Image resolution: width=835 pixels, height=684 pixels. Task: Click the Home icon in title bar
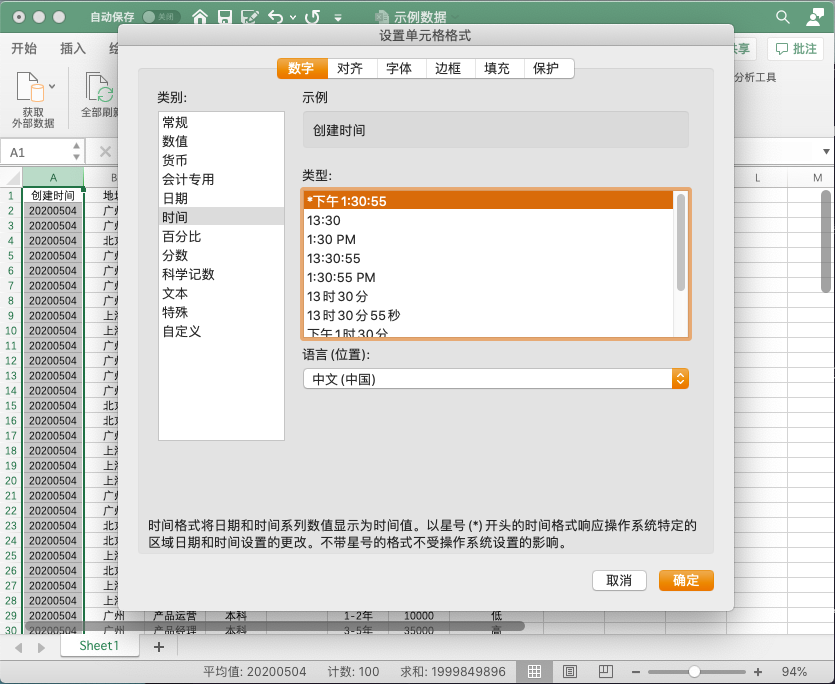200,17
